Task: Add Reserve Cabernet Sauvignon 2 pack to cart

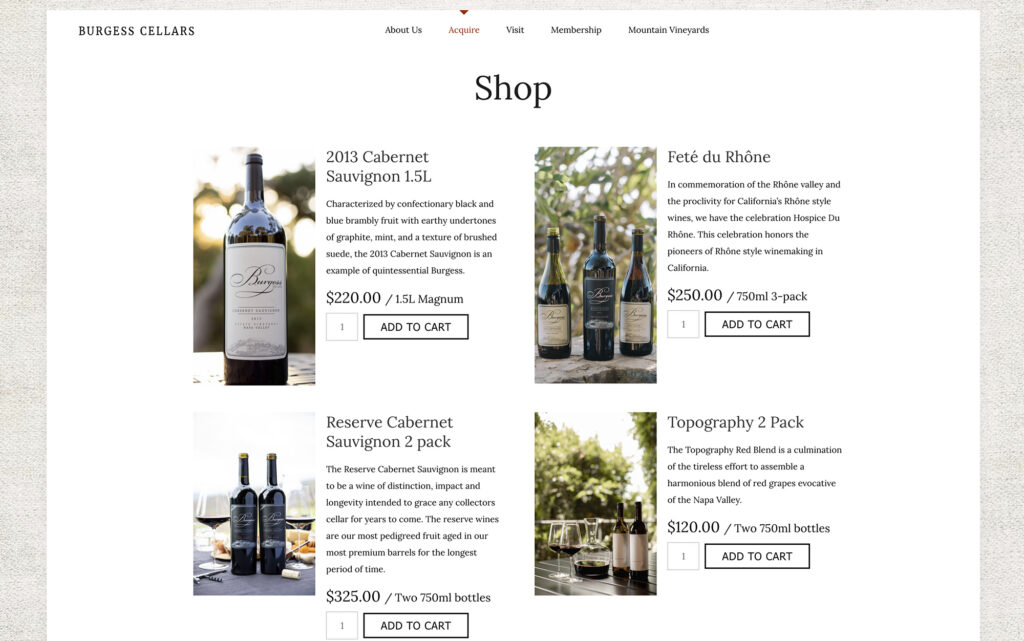Action: [x=415, y=625]
